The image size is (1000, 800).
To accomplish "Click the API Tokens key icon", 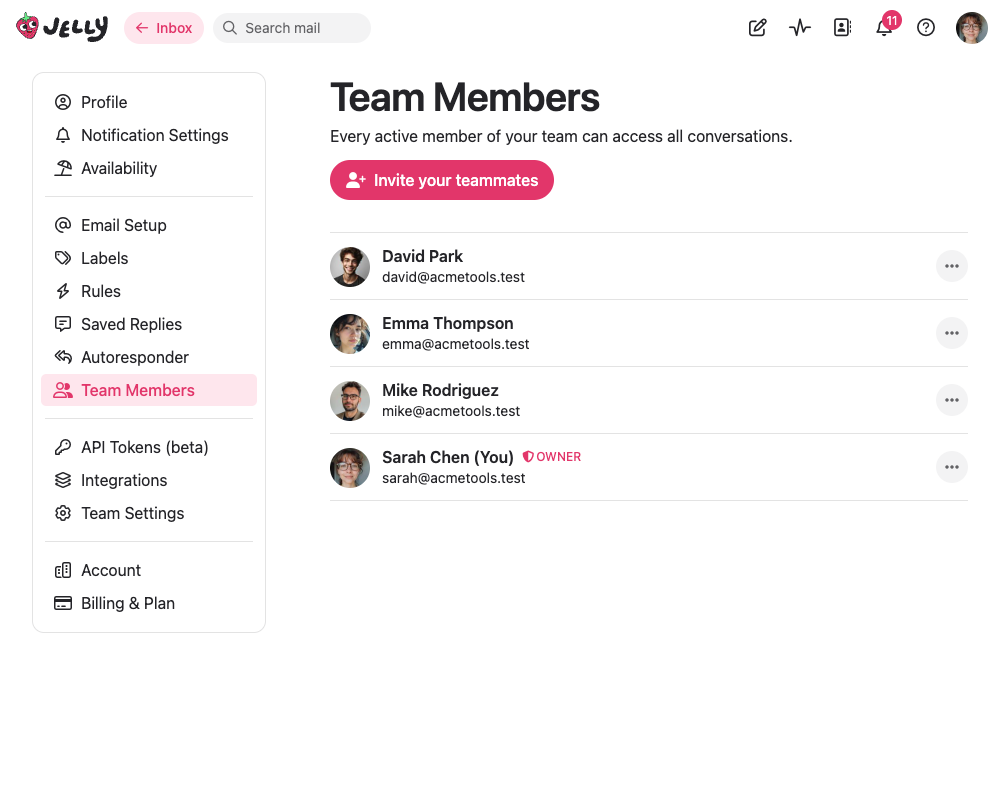I will point(62,447).
